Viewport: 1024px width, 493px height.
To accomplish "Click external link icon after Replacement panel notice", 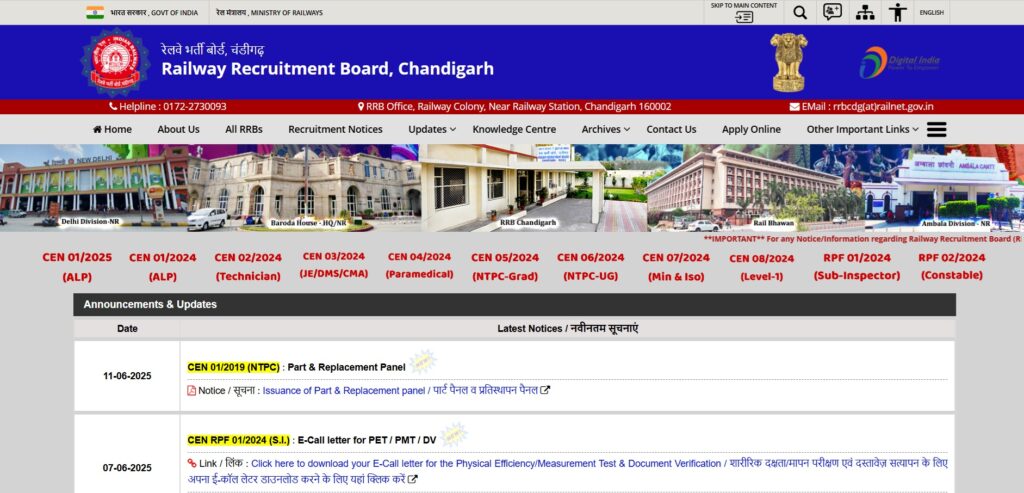I will [545, 390].
